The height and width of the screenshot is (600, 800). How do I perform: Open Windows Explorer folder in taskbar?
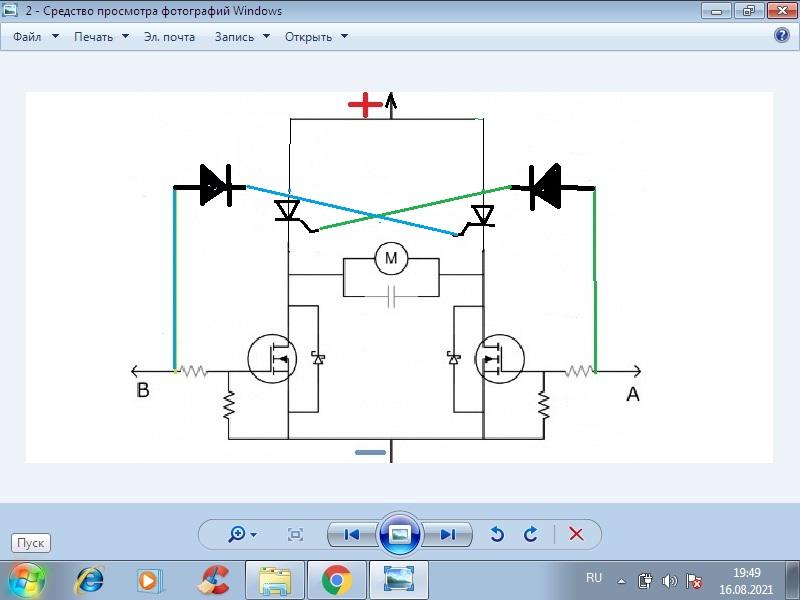(x=275, y=581)
